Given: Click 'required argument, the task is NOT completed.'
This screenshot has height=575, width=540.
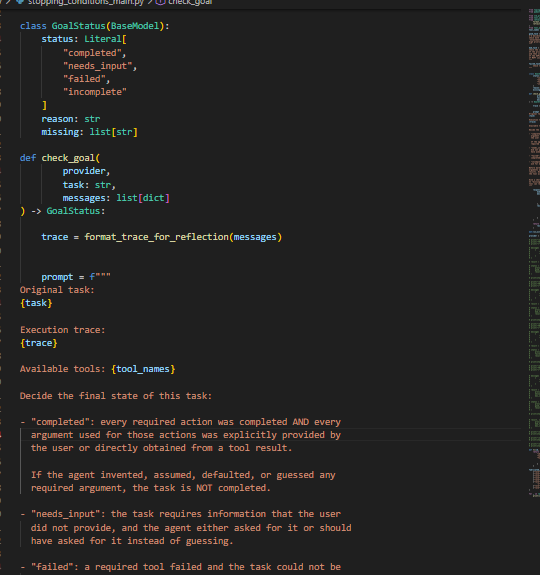Looking at the screenshot, I should tap(151, 488).
